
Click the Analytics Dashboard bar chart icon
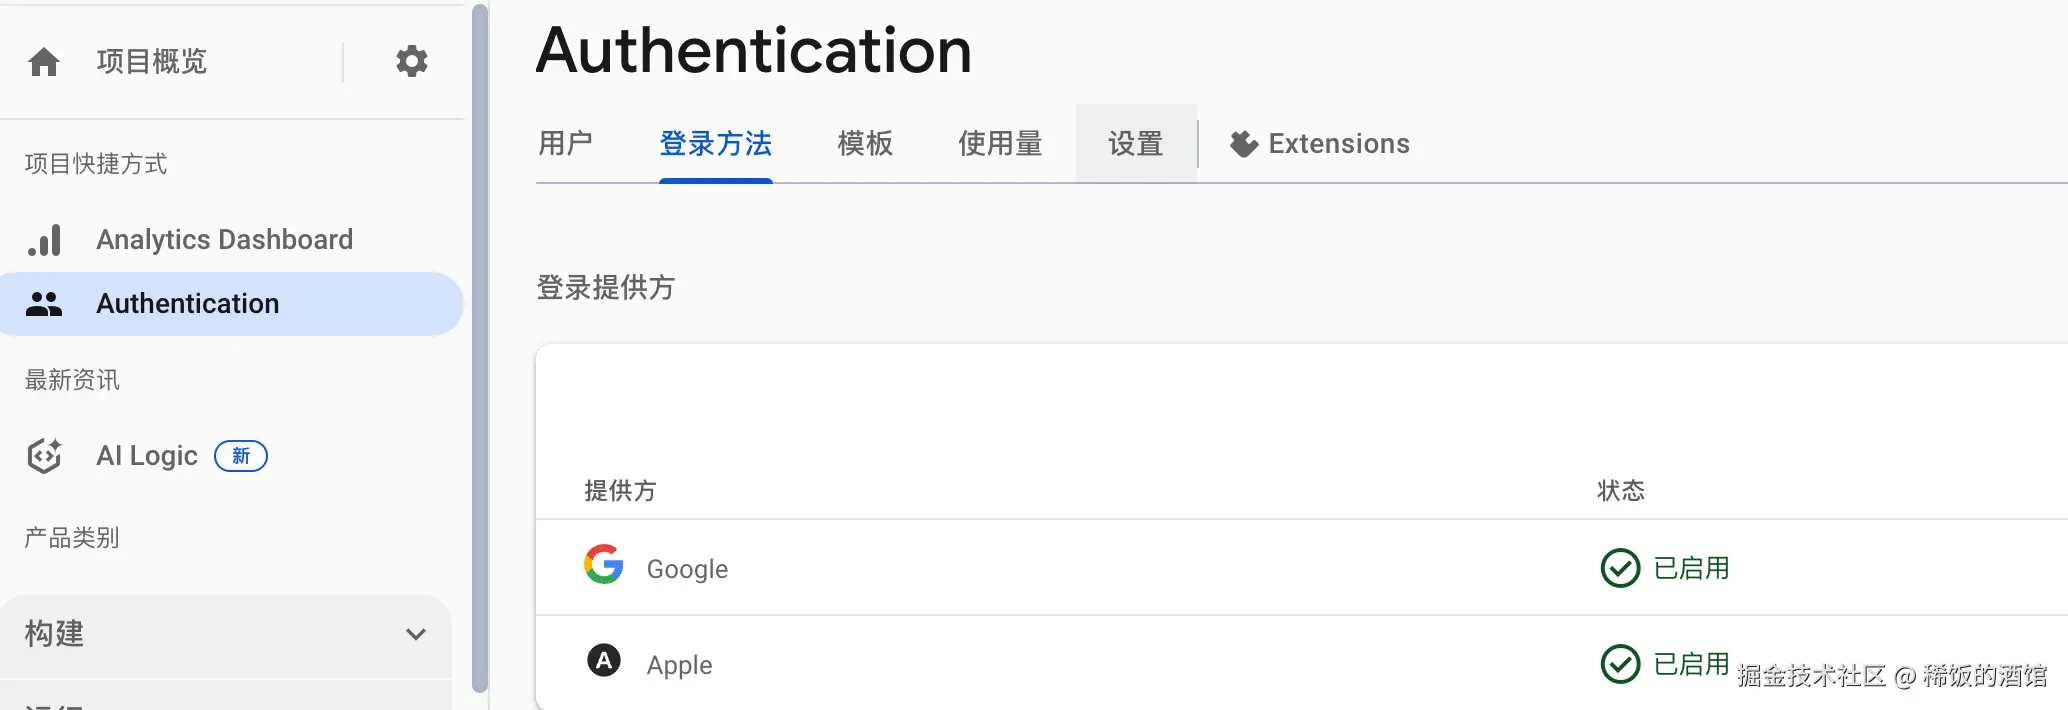click(44, 240)
